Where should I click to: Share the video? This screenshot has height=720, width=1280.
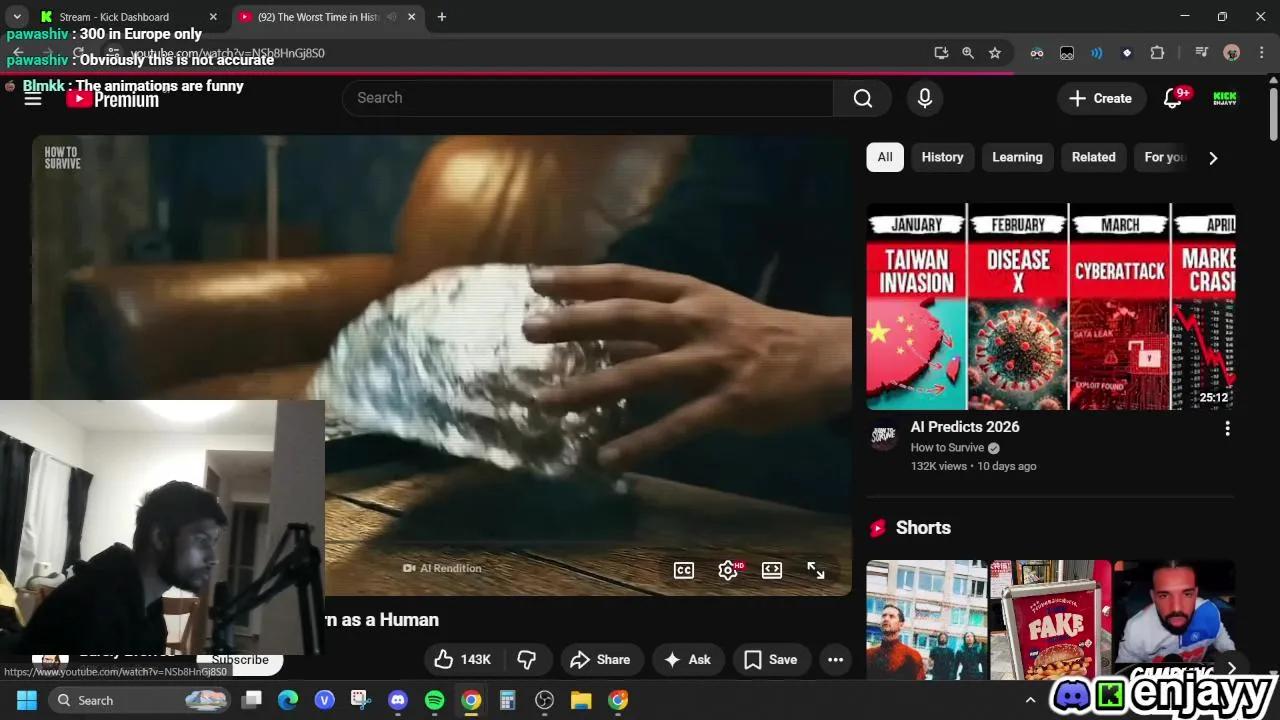[600, 659]
